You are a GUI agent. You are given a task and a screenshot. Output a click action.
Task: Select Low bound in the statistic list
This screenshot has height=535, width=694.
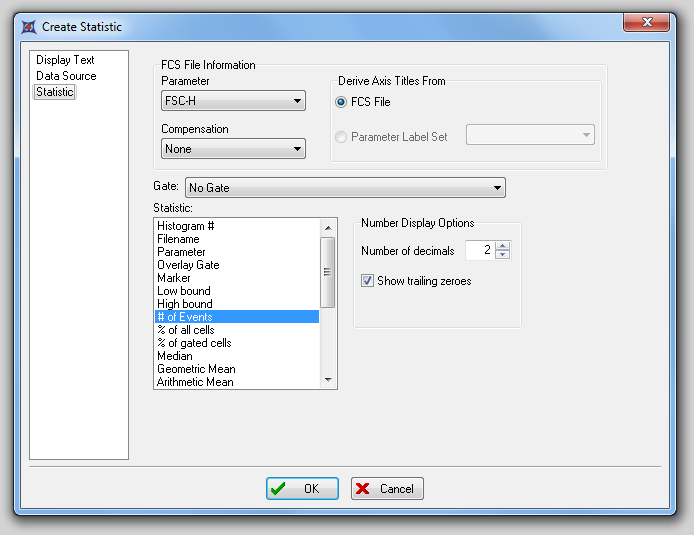click(x=237, y=291)
